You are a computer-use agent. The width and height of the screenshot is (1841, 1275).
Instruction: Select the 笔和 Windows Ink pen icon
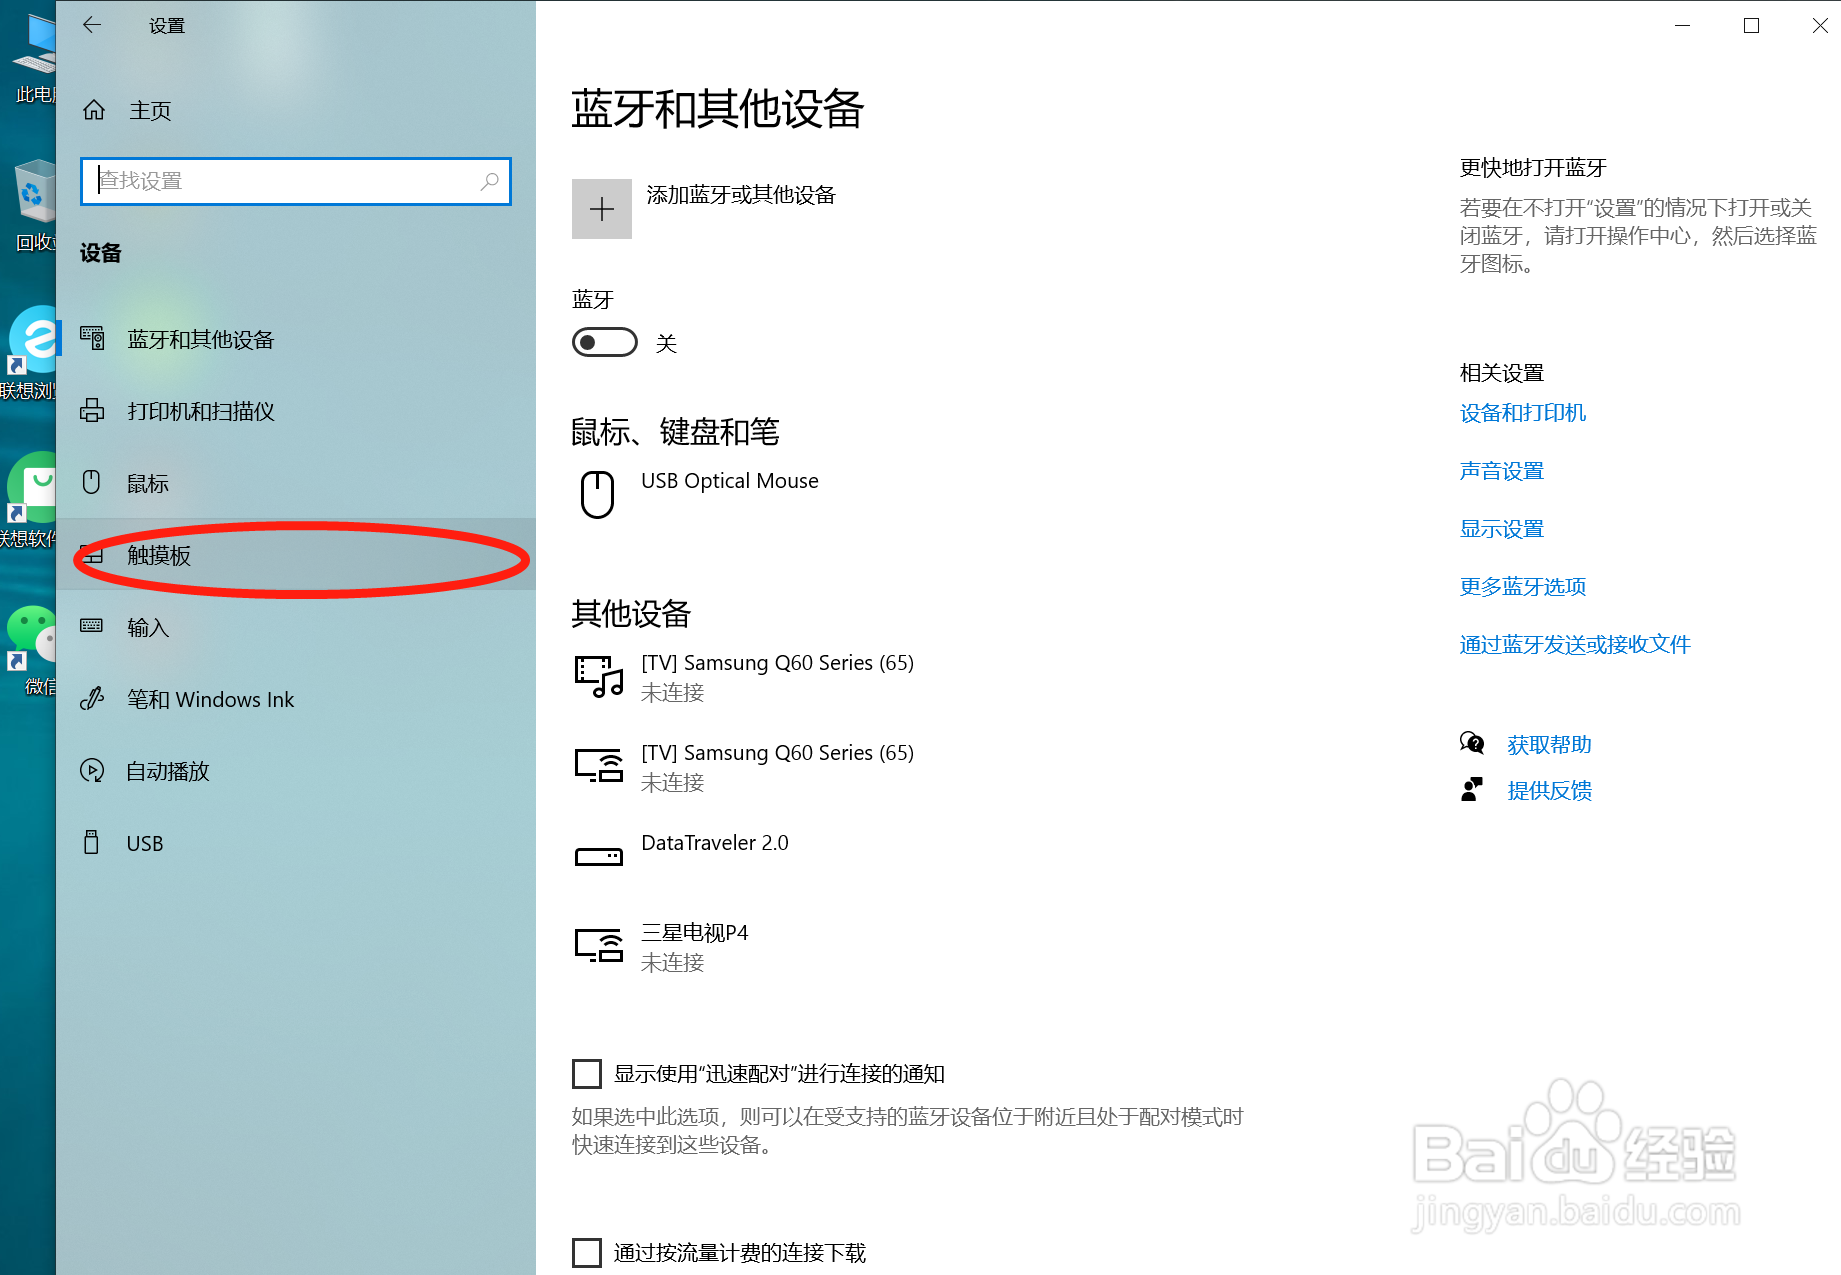pos(91,699)
